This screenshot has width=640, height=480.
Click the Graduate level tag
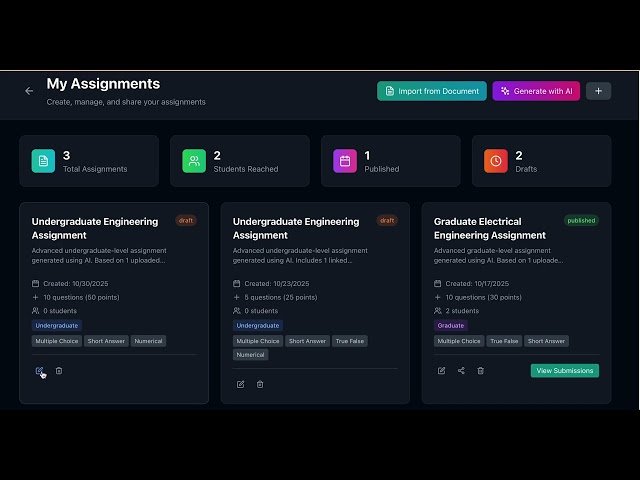[451, 325]
